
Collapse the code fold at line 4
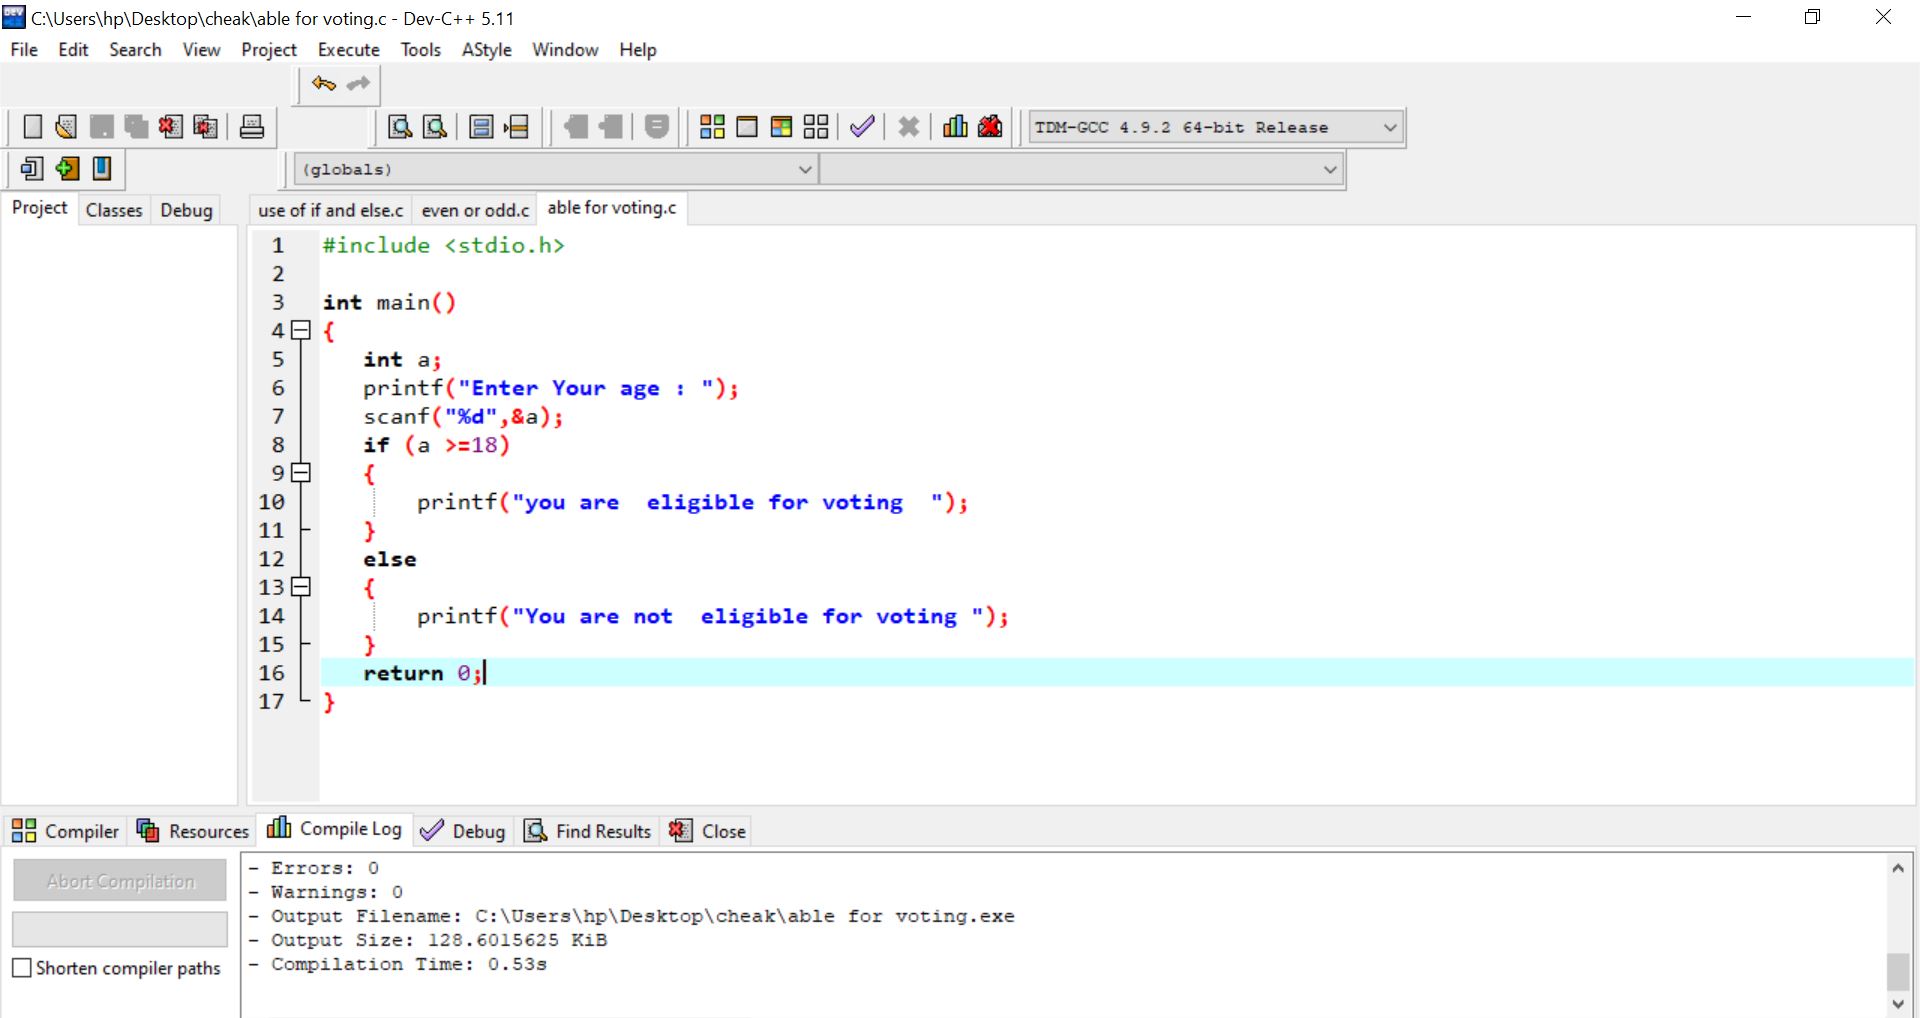point(301,331)
